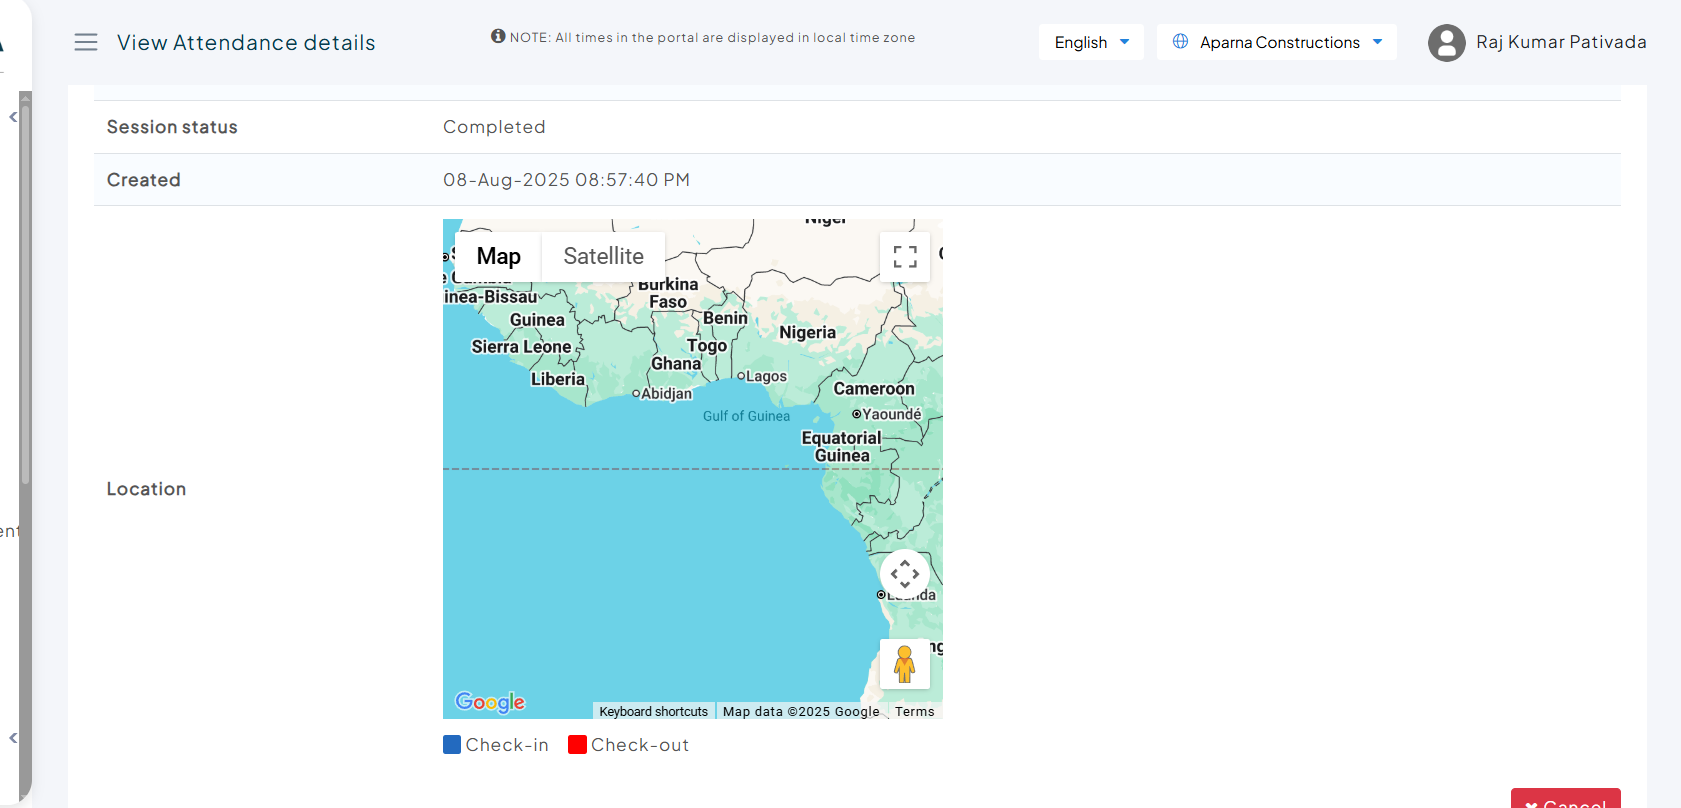The width and height of the screenshot is (1681, 808).
Task: Click Raj Kumar Pativada user name
Action: coord(1560,42)
